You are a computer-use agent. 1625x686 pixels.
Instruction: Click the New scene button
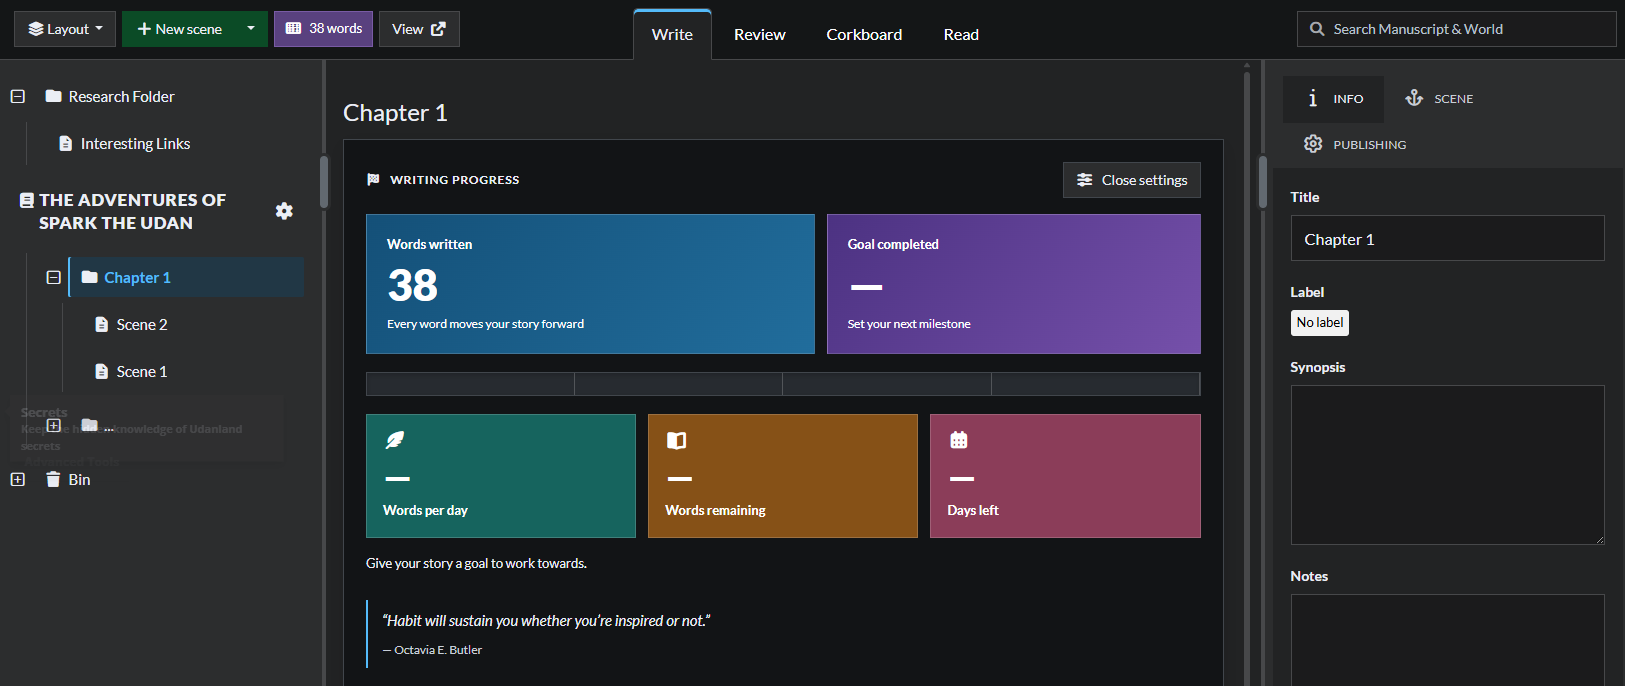pos(180,29)
